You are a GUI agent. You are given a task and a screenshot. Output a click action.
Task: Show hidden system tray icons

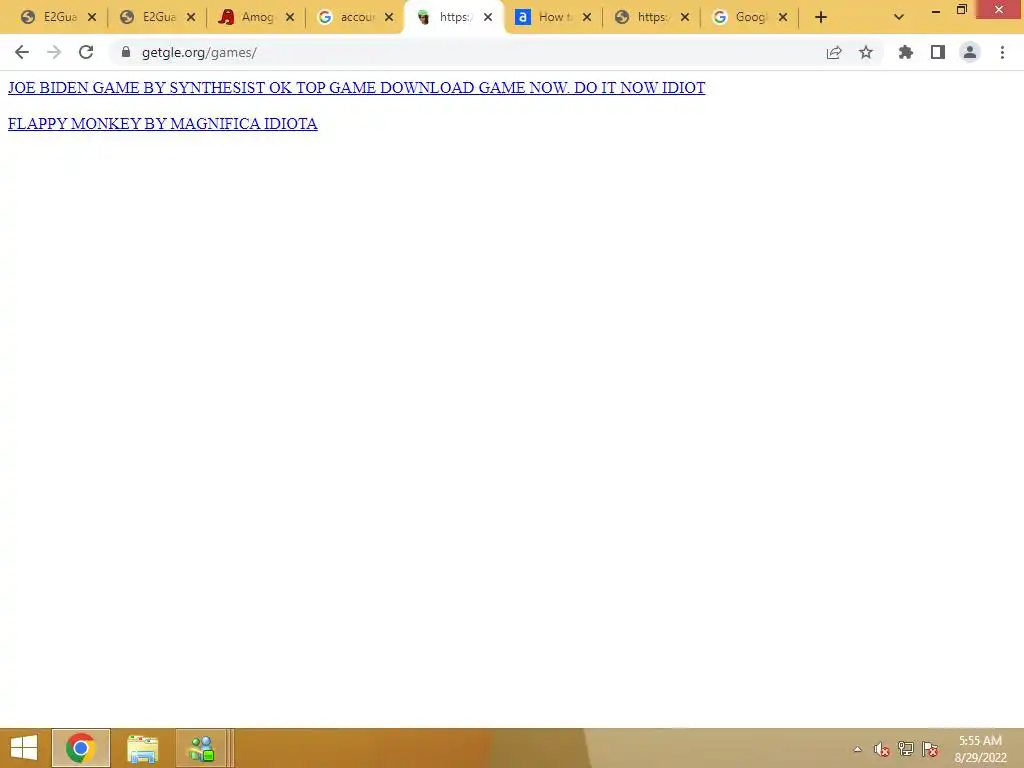pyautogui.click(x=857, y=750)
